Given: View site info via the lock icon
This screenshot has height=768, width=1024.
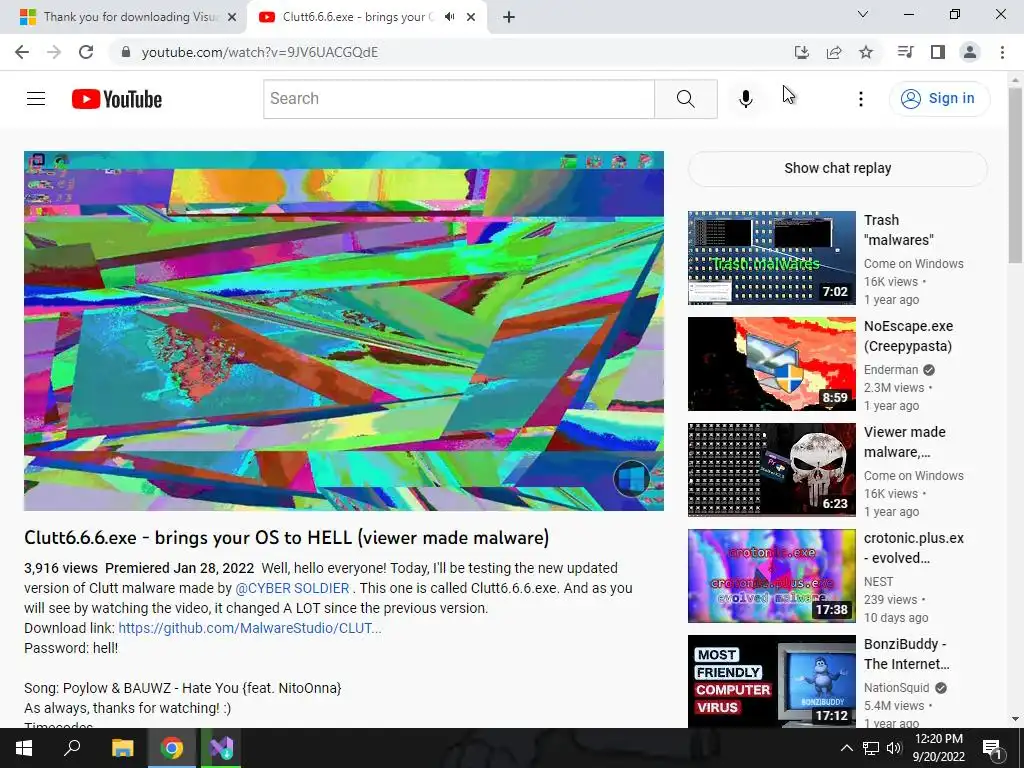Looking at the screenshot, I should [x=126, y=52].
